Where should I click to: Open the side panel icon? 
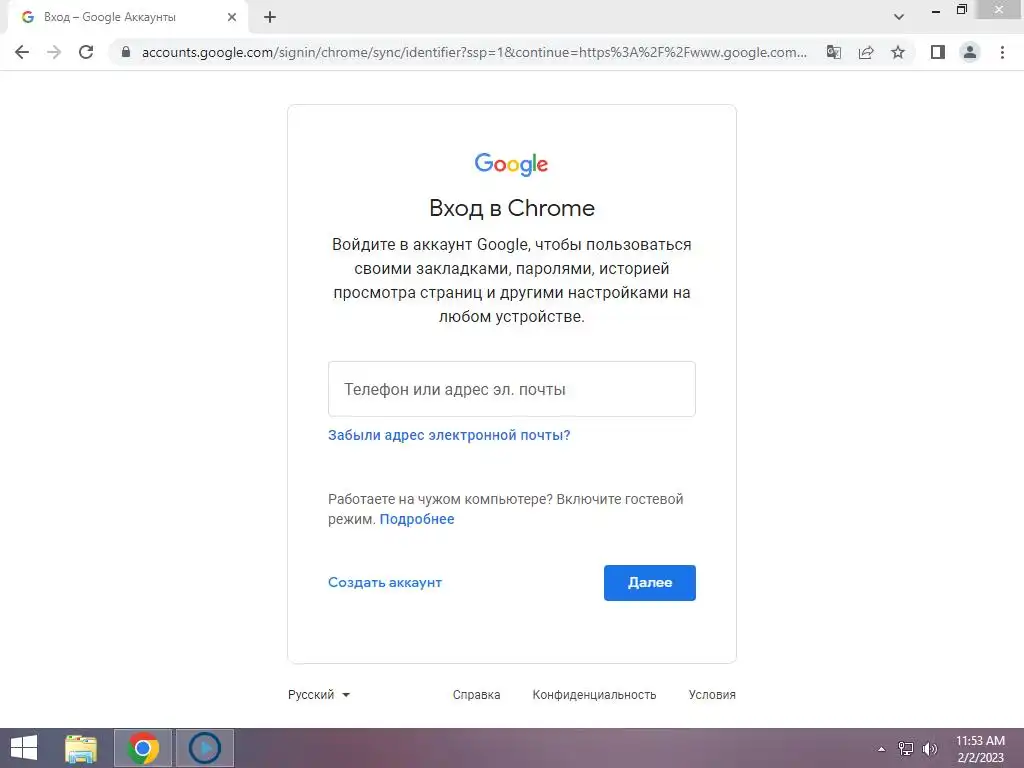[x=938, y=52]
